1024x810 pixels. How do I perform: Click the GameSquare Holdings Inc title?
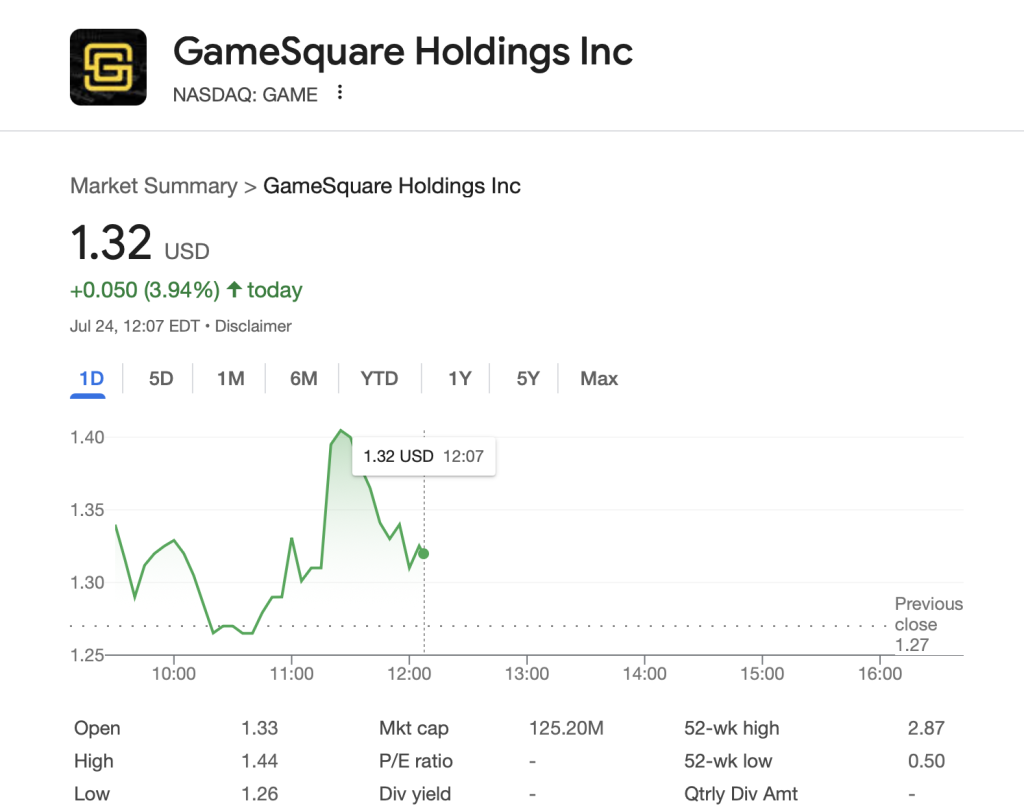coord(403,51)
